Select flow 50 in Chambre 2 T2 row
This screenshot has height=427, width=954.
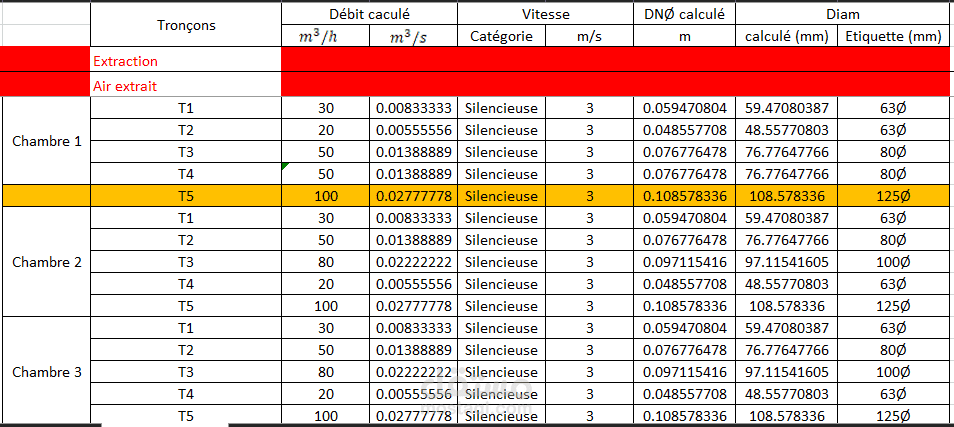tap(326, 240)
